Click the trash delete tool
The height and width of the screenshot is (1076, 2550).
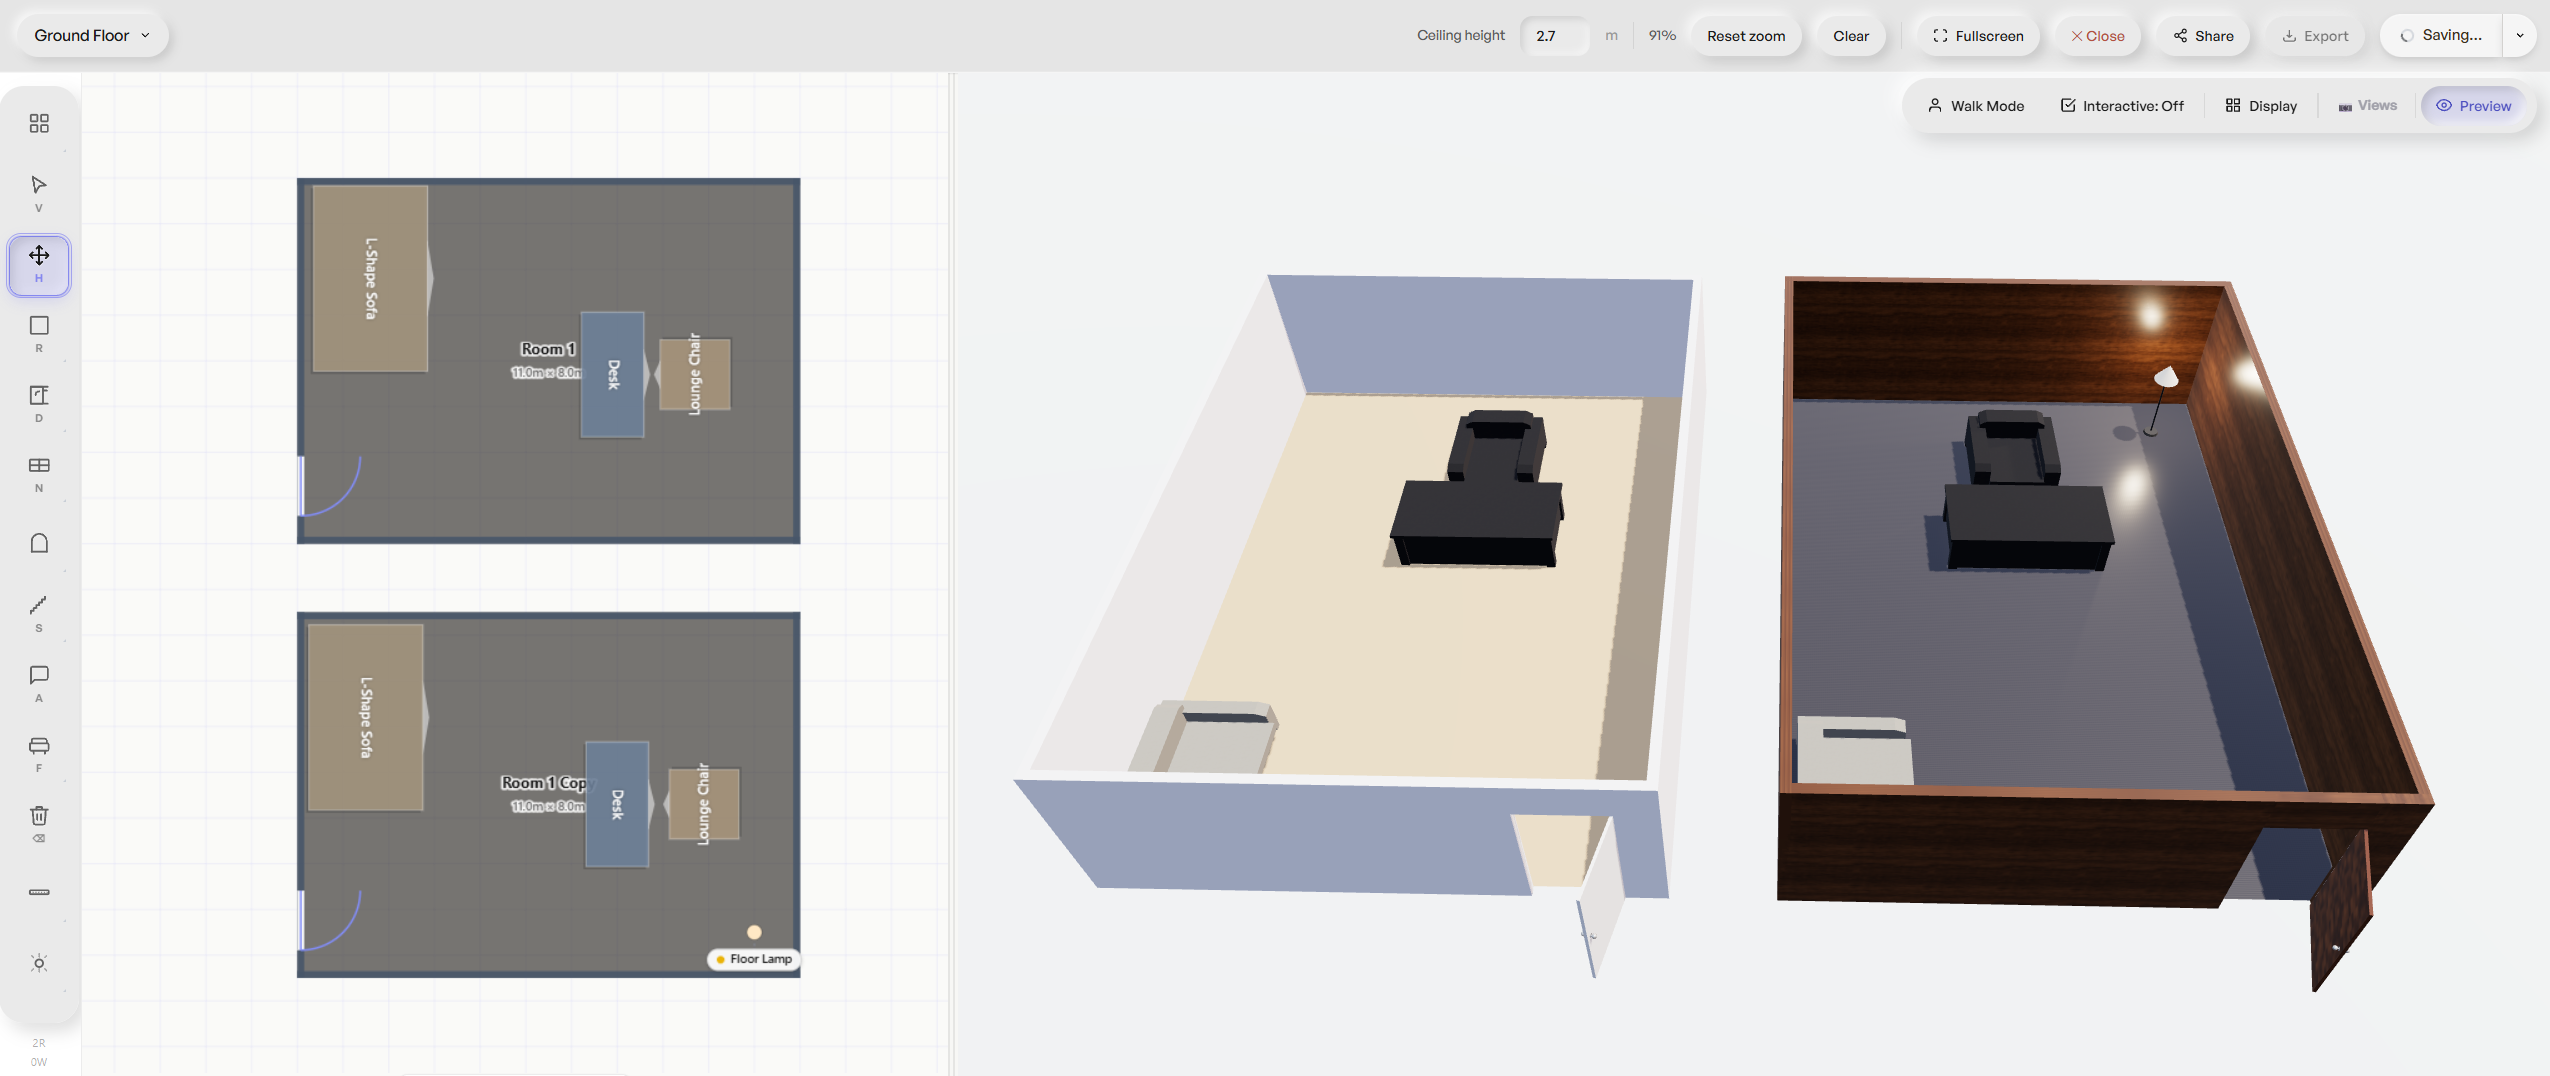pos(39,823)
